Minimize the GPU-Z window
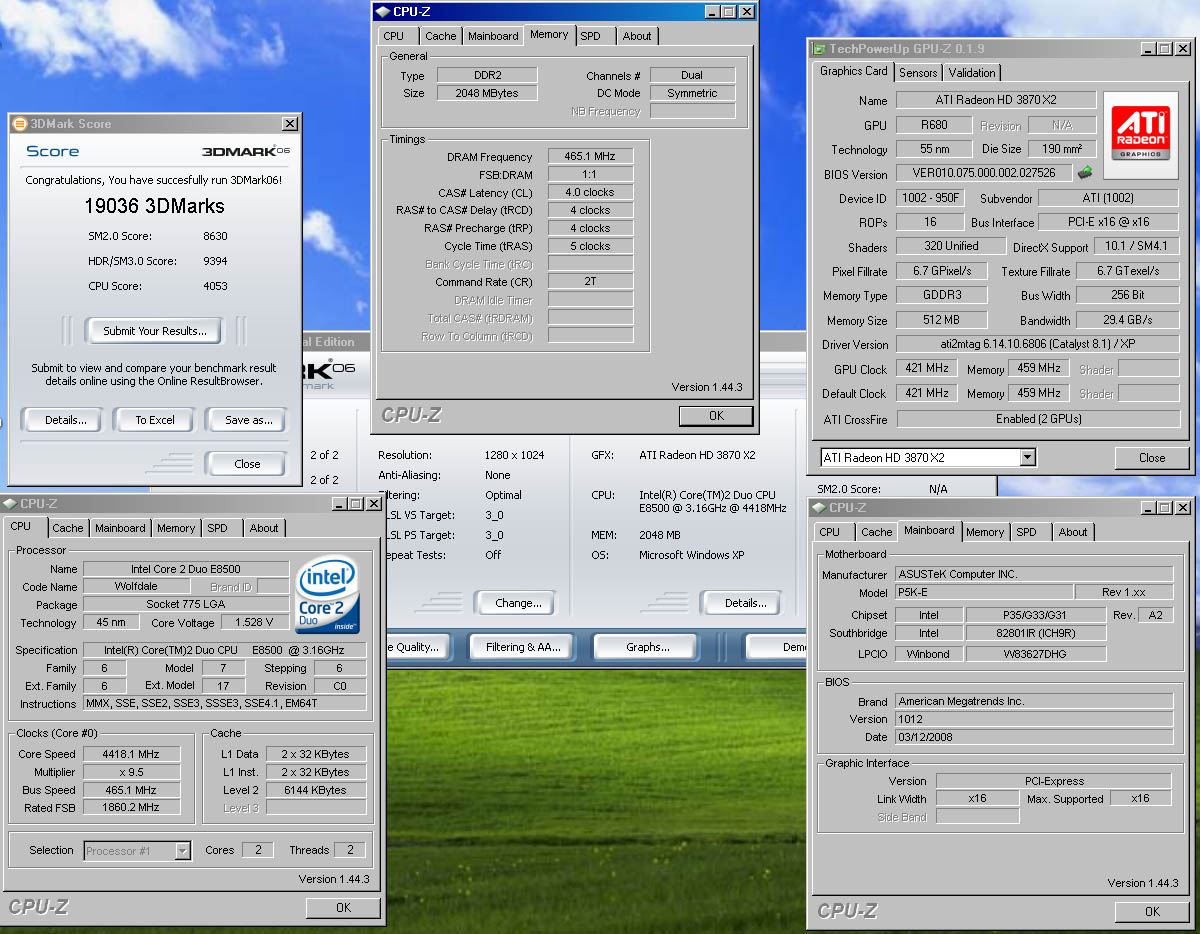The width and height of the screenshot is (1200, 934). tap(1149, 48)
